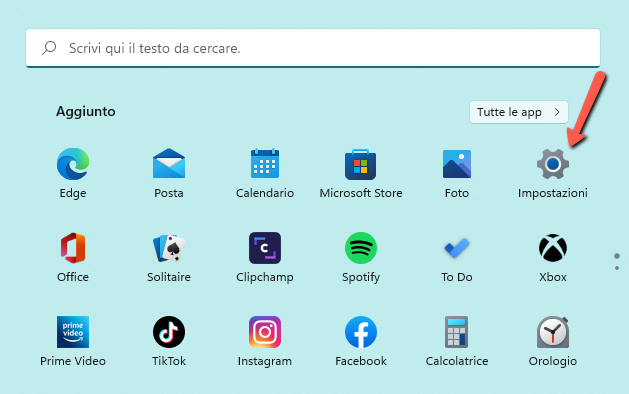Launch Clipchamp video editor
Screen dimensions: 629x394
[x=265, y=248]
